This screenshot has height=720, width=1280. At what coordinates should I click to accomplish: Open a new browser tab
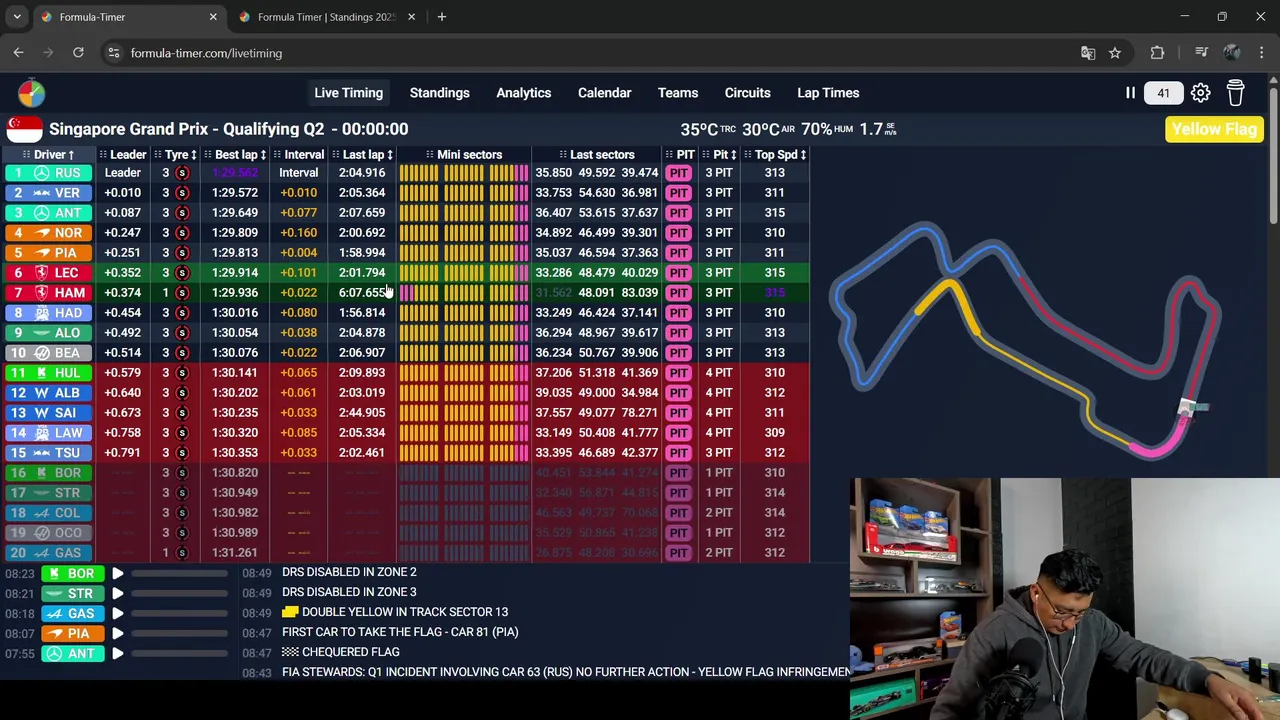coord(441,17)
